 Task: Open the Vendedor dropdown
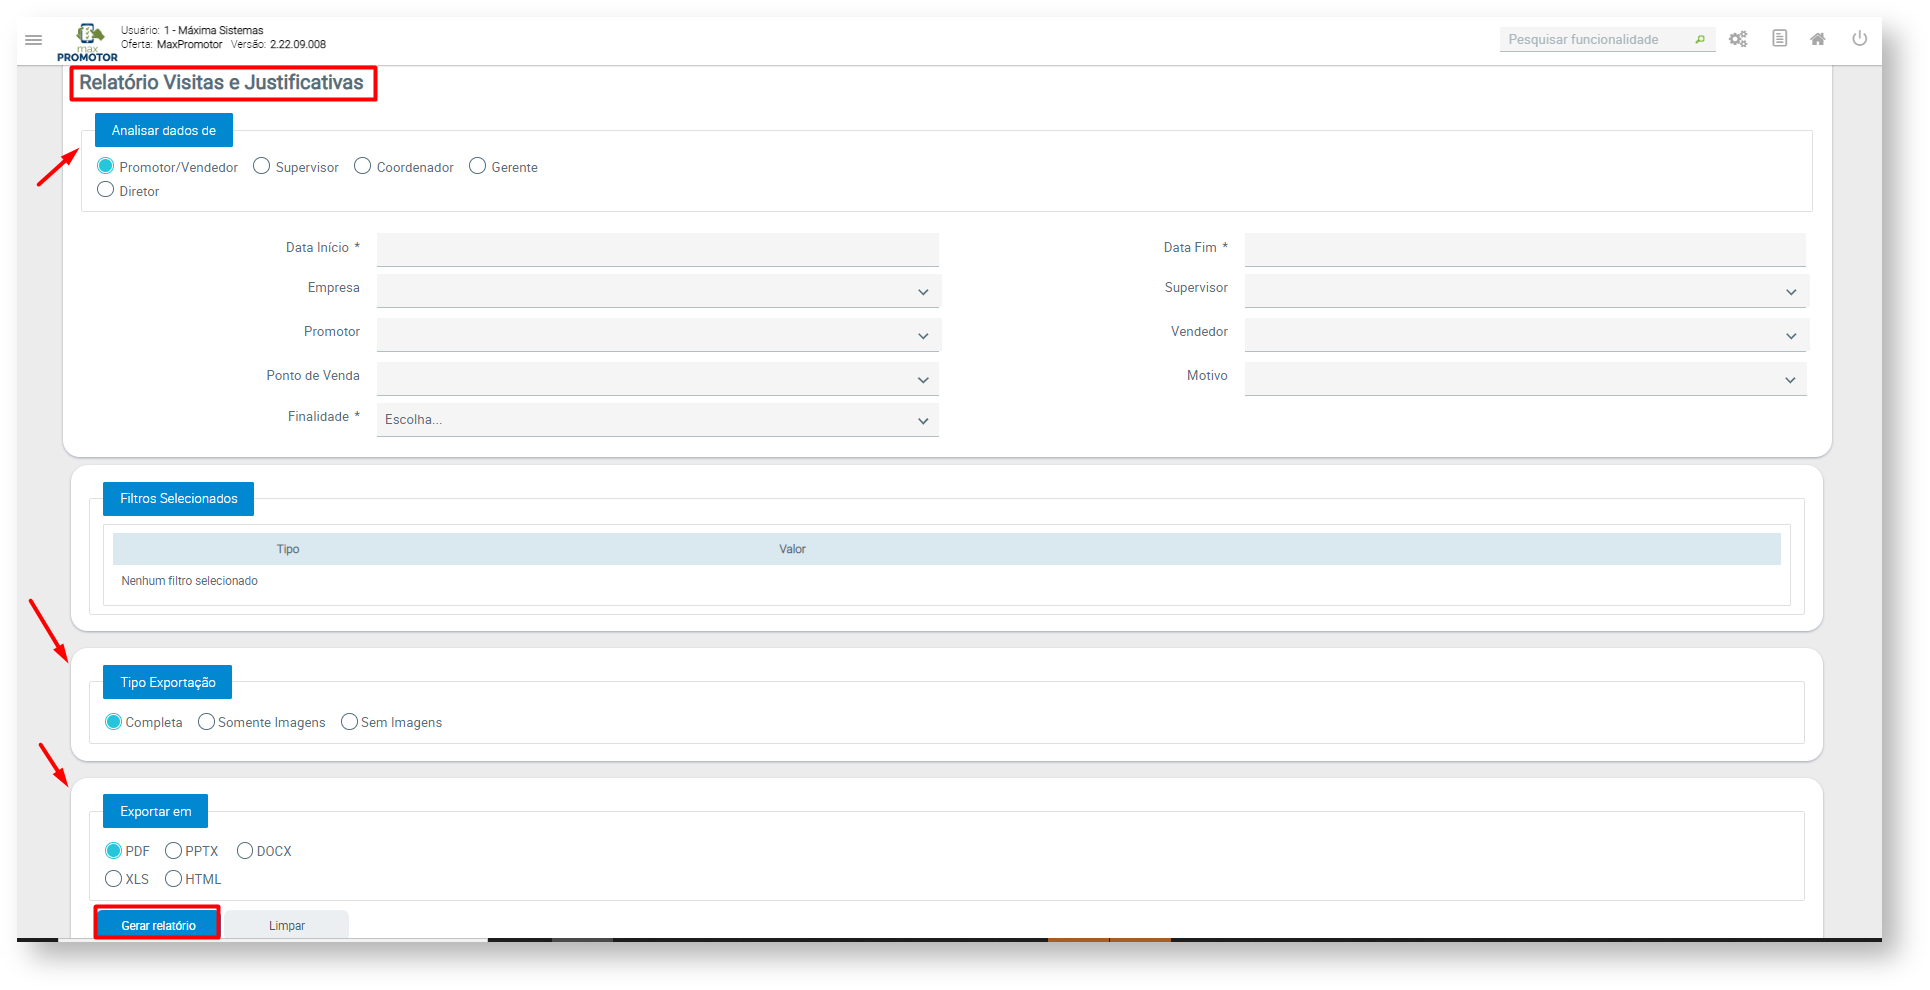tap(1526, 335)
